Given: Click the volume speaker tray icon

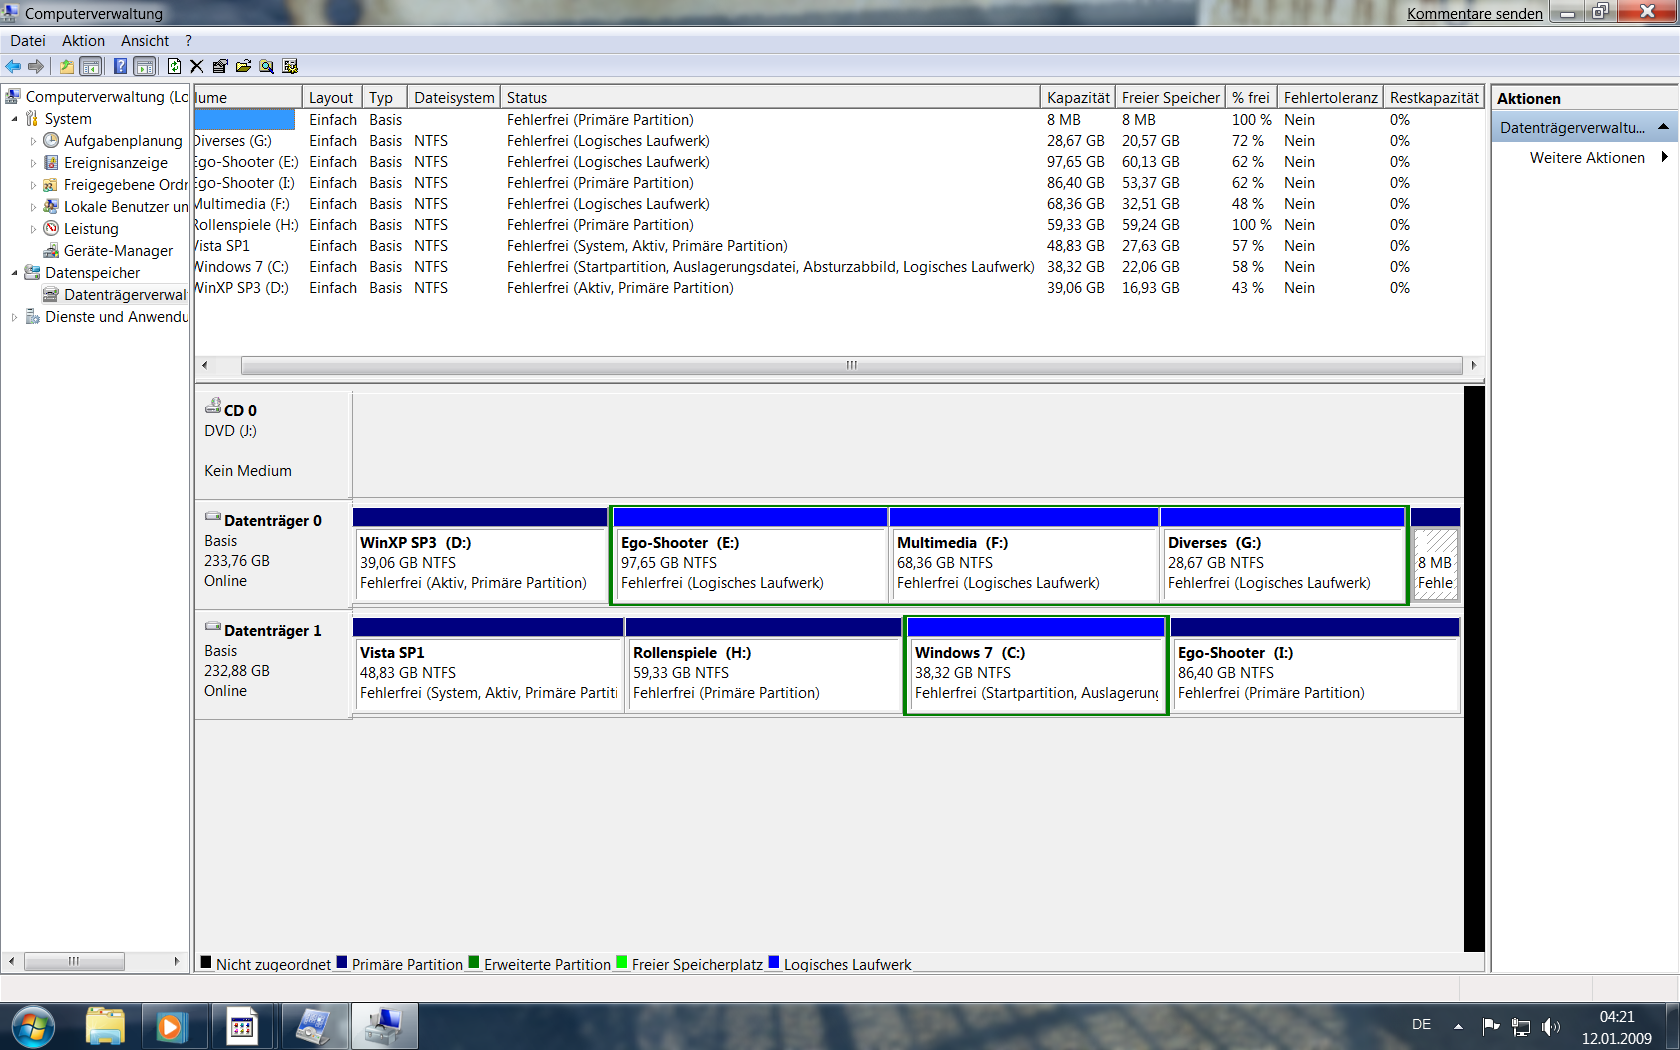Looking at the screenshot, I should point(1551,1026).
